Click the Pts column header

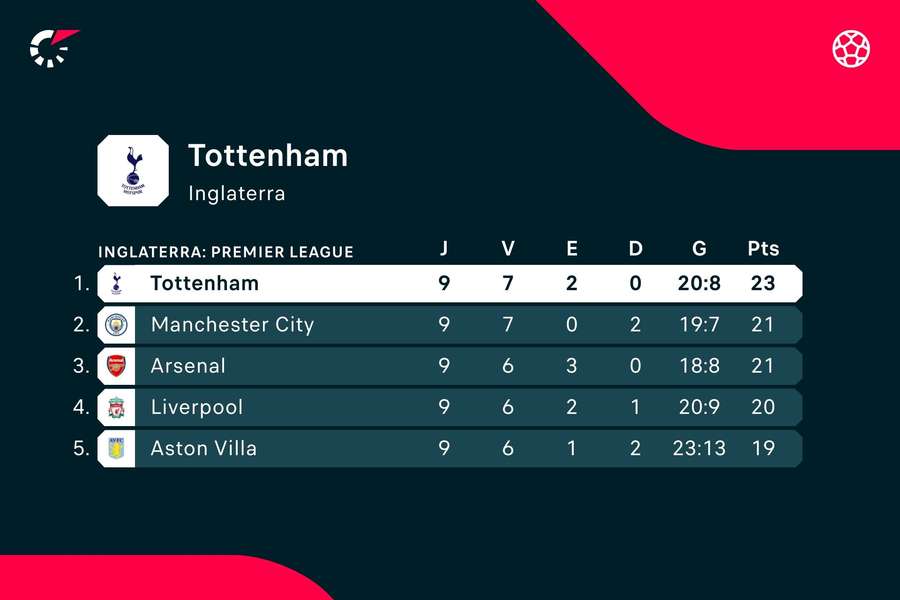pyautogui.click(x=763, y=249)
